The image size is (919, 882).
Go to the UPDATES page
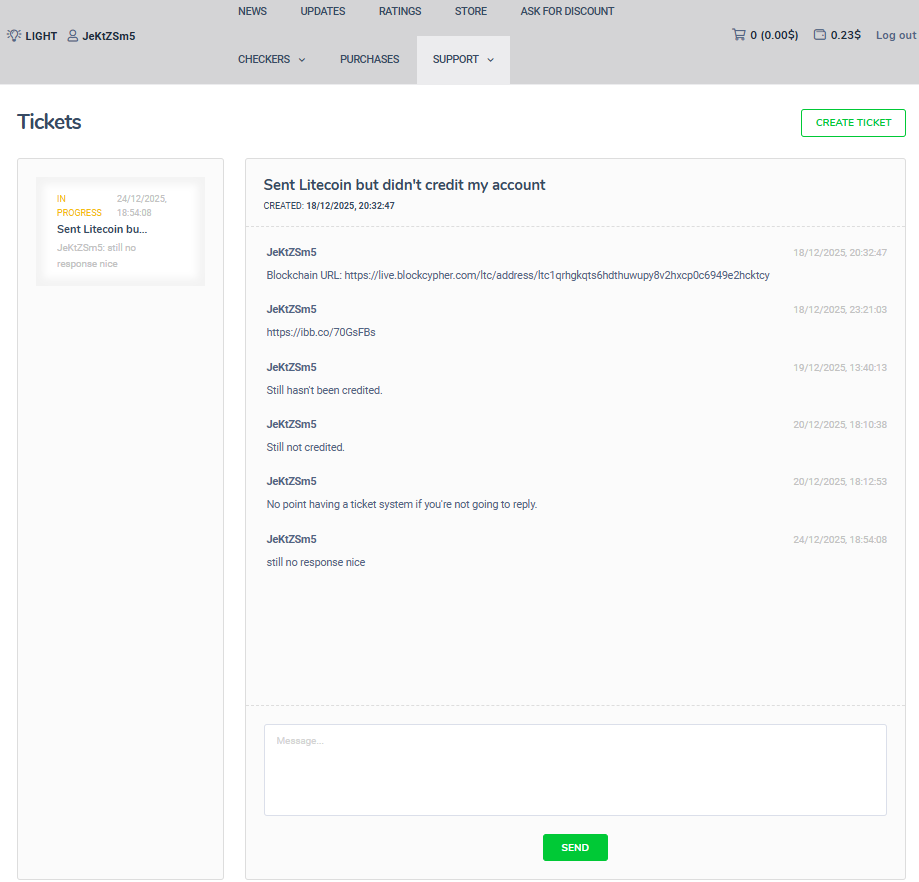tap(322, 12)
